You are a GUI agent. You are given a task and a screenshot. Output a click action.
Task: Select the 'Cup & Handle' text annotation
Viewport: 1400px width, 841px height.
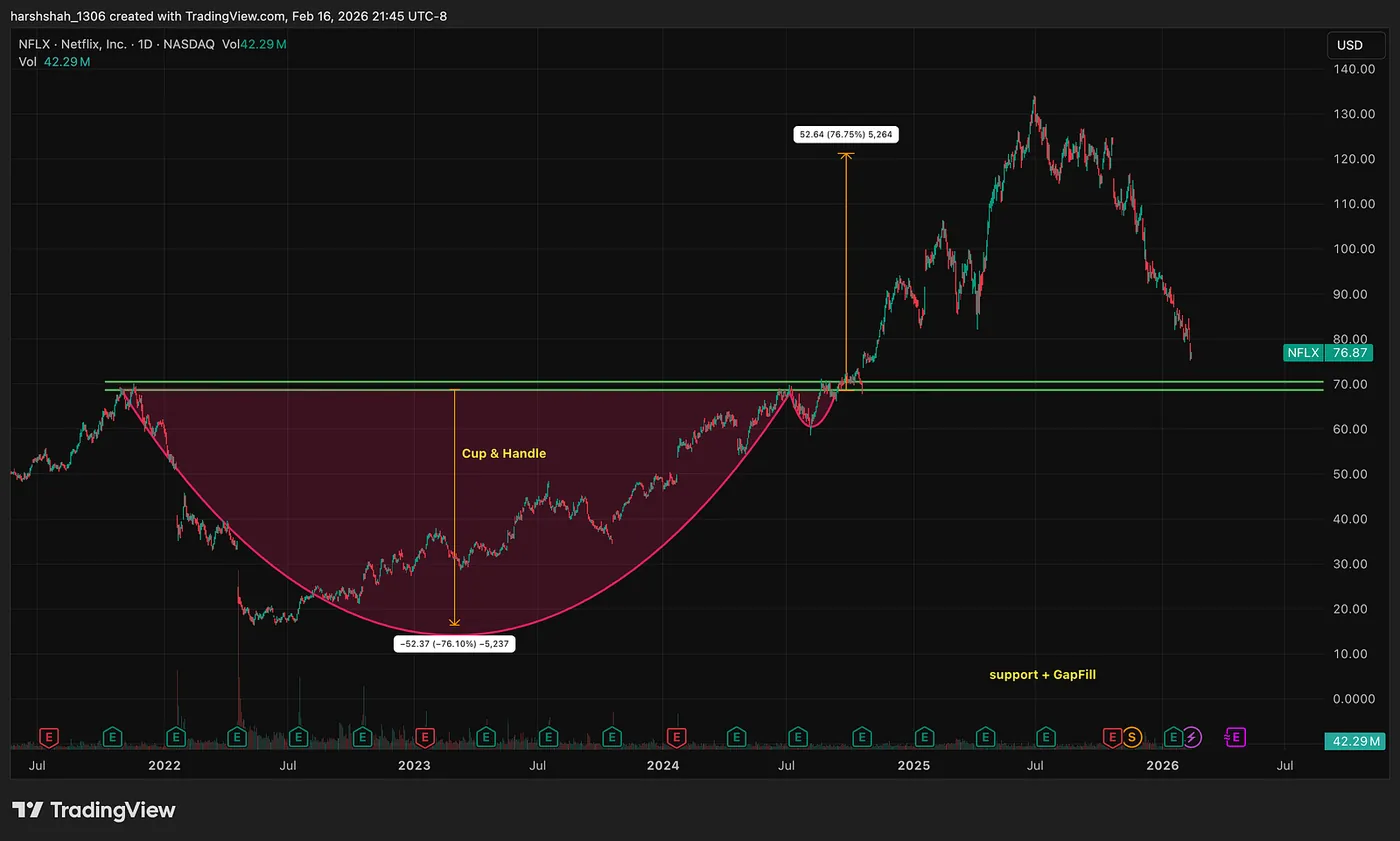point(504,453)
